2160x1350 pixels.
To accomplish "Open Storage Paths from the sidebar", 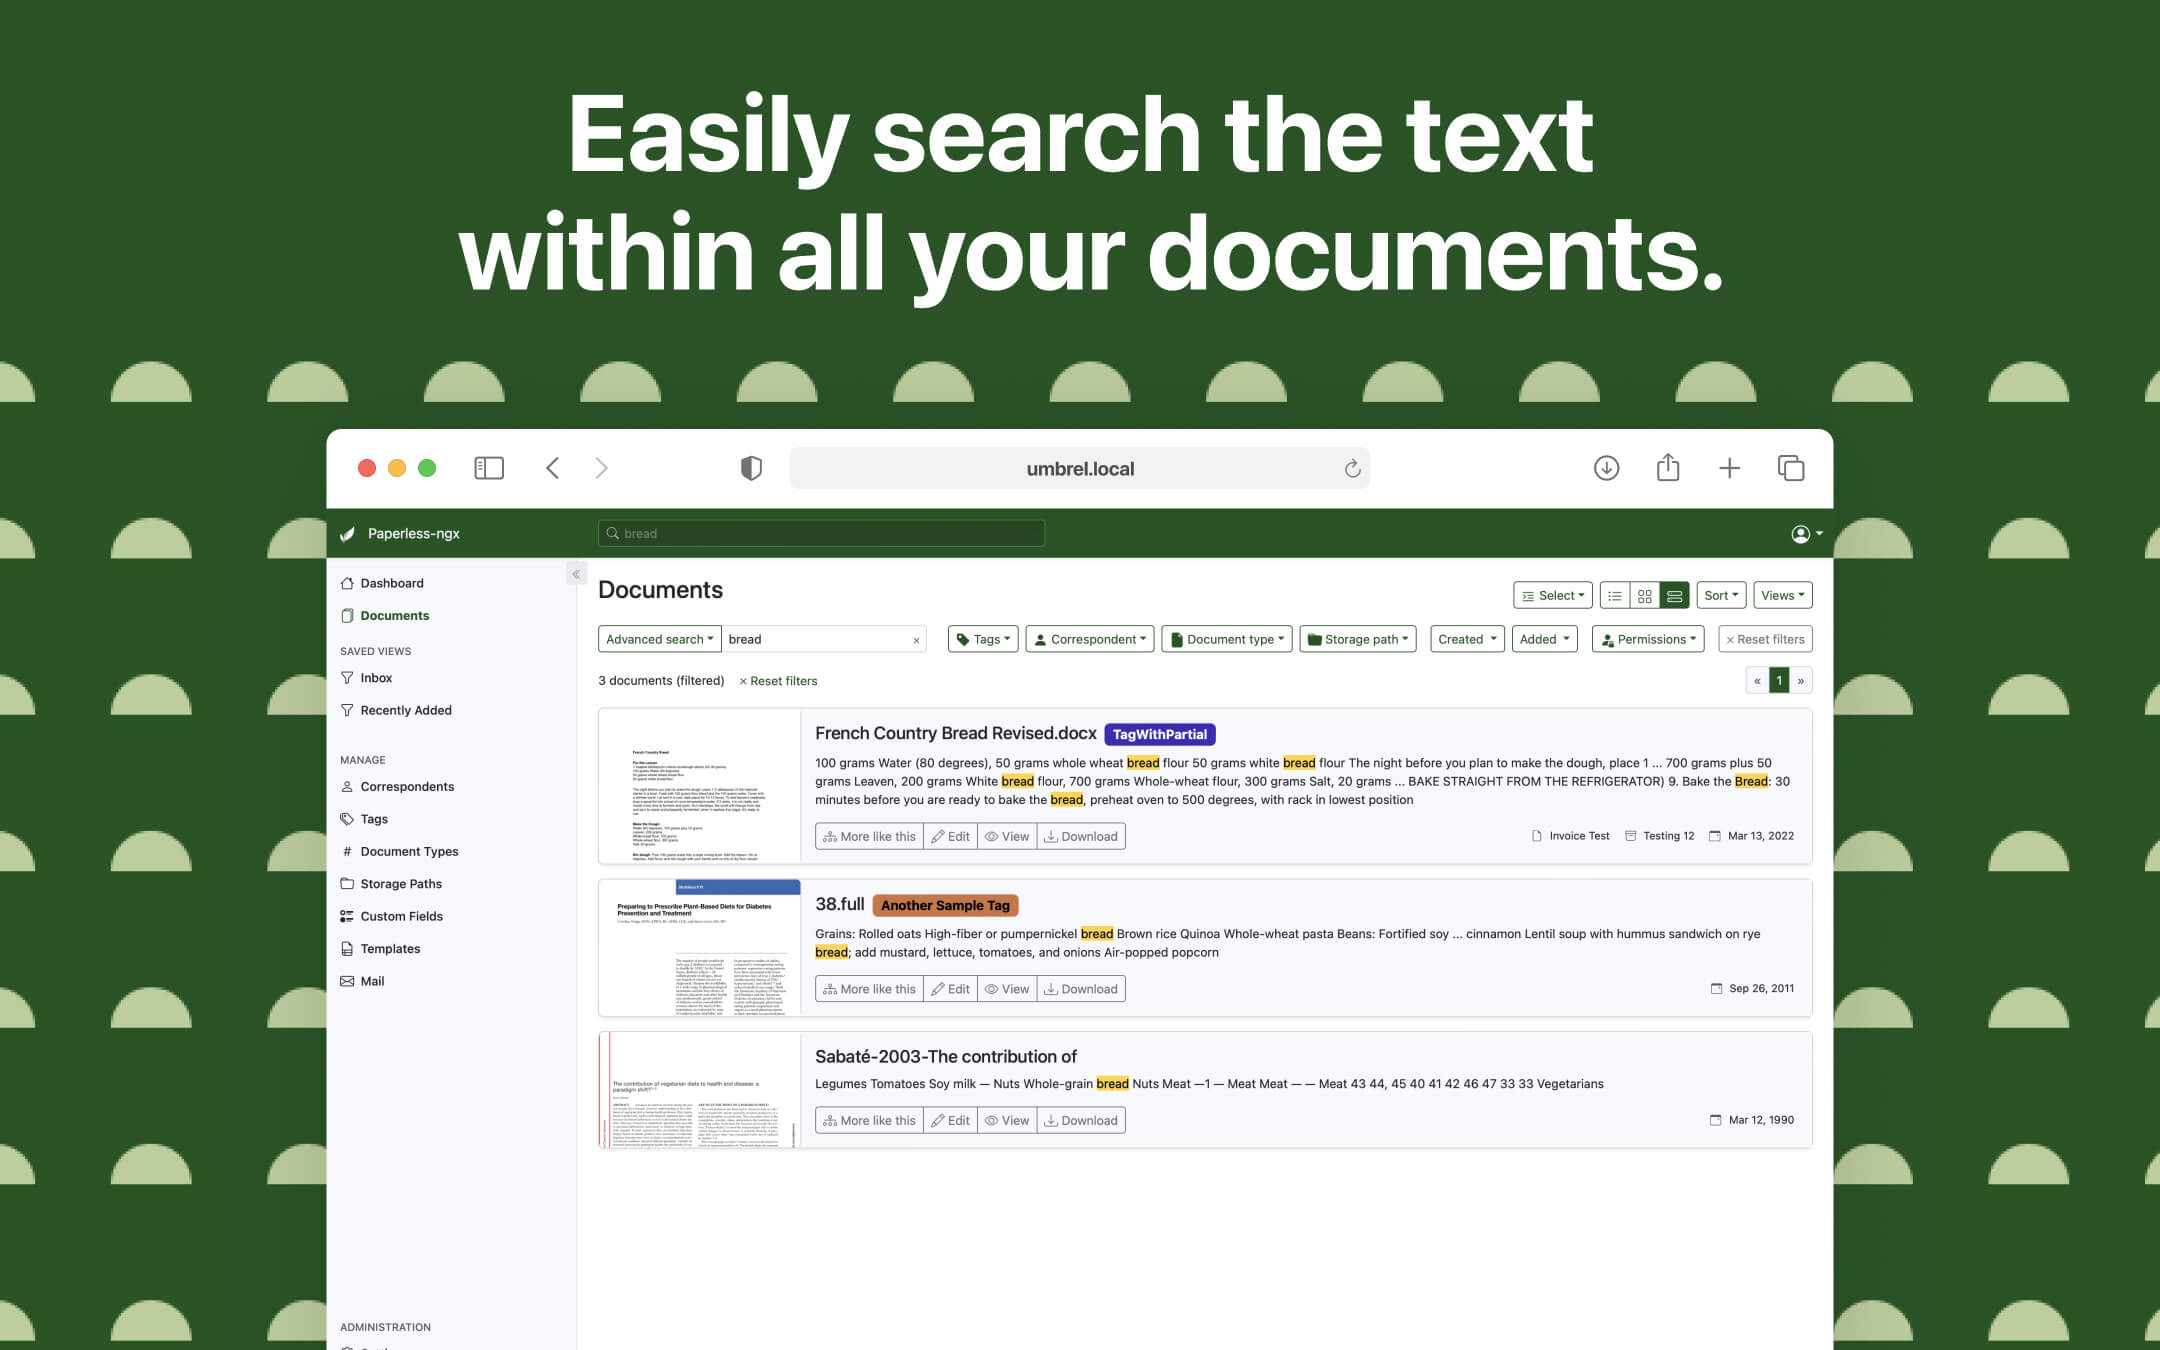I will pyautogui.click(x=400, y=883).
